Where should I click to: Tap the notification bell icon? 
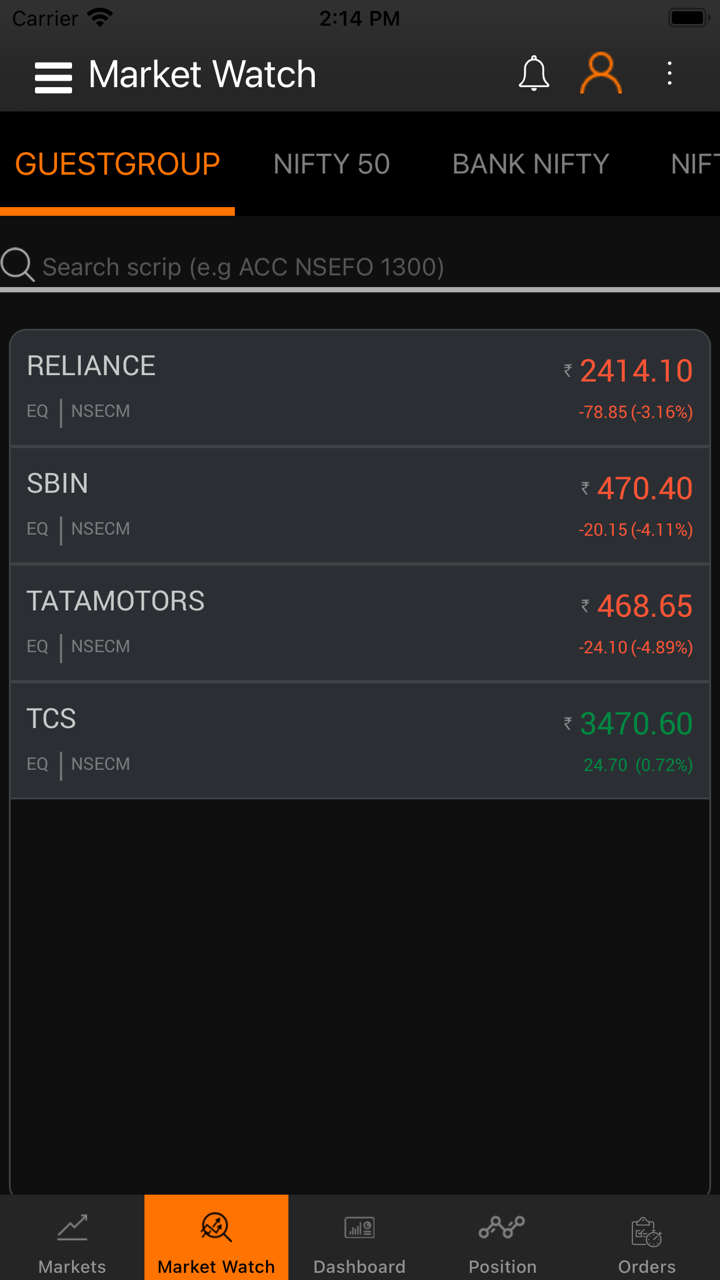[534, 74]
